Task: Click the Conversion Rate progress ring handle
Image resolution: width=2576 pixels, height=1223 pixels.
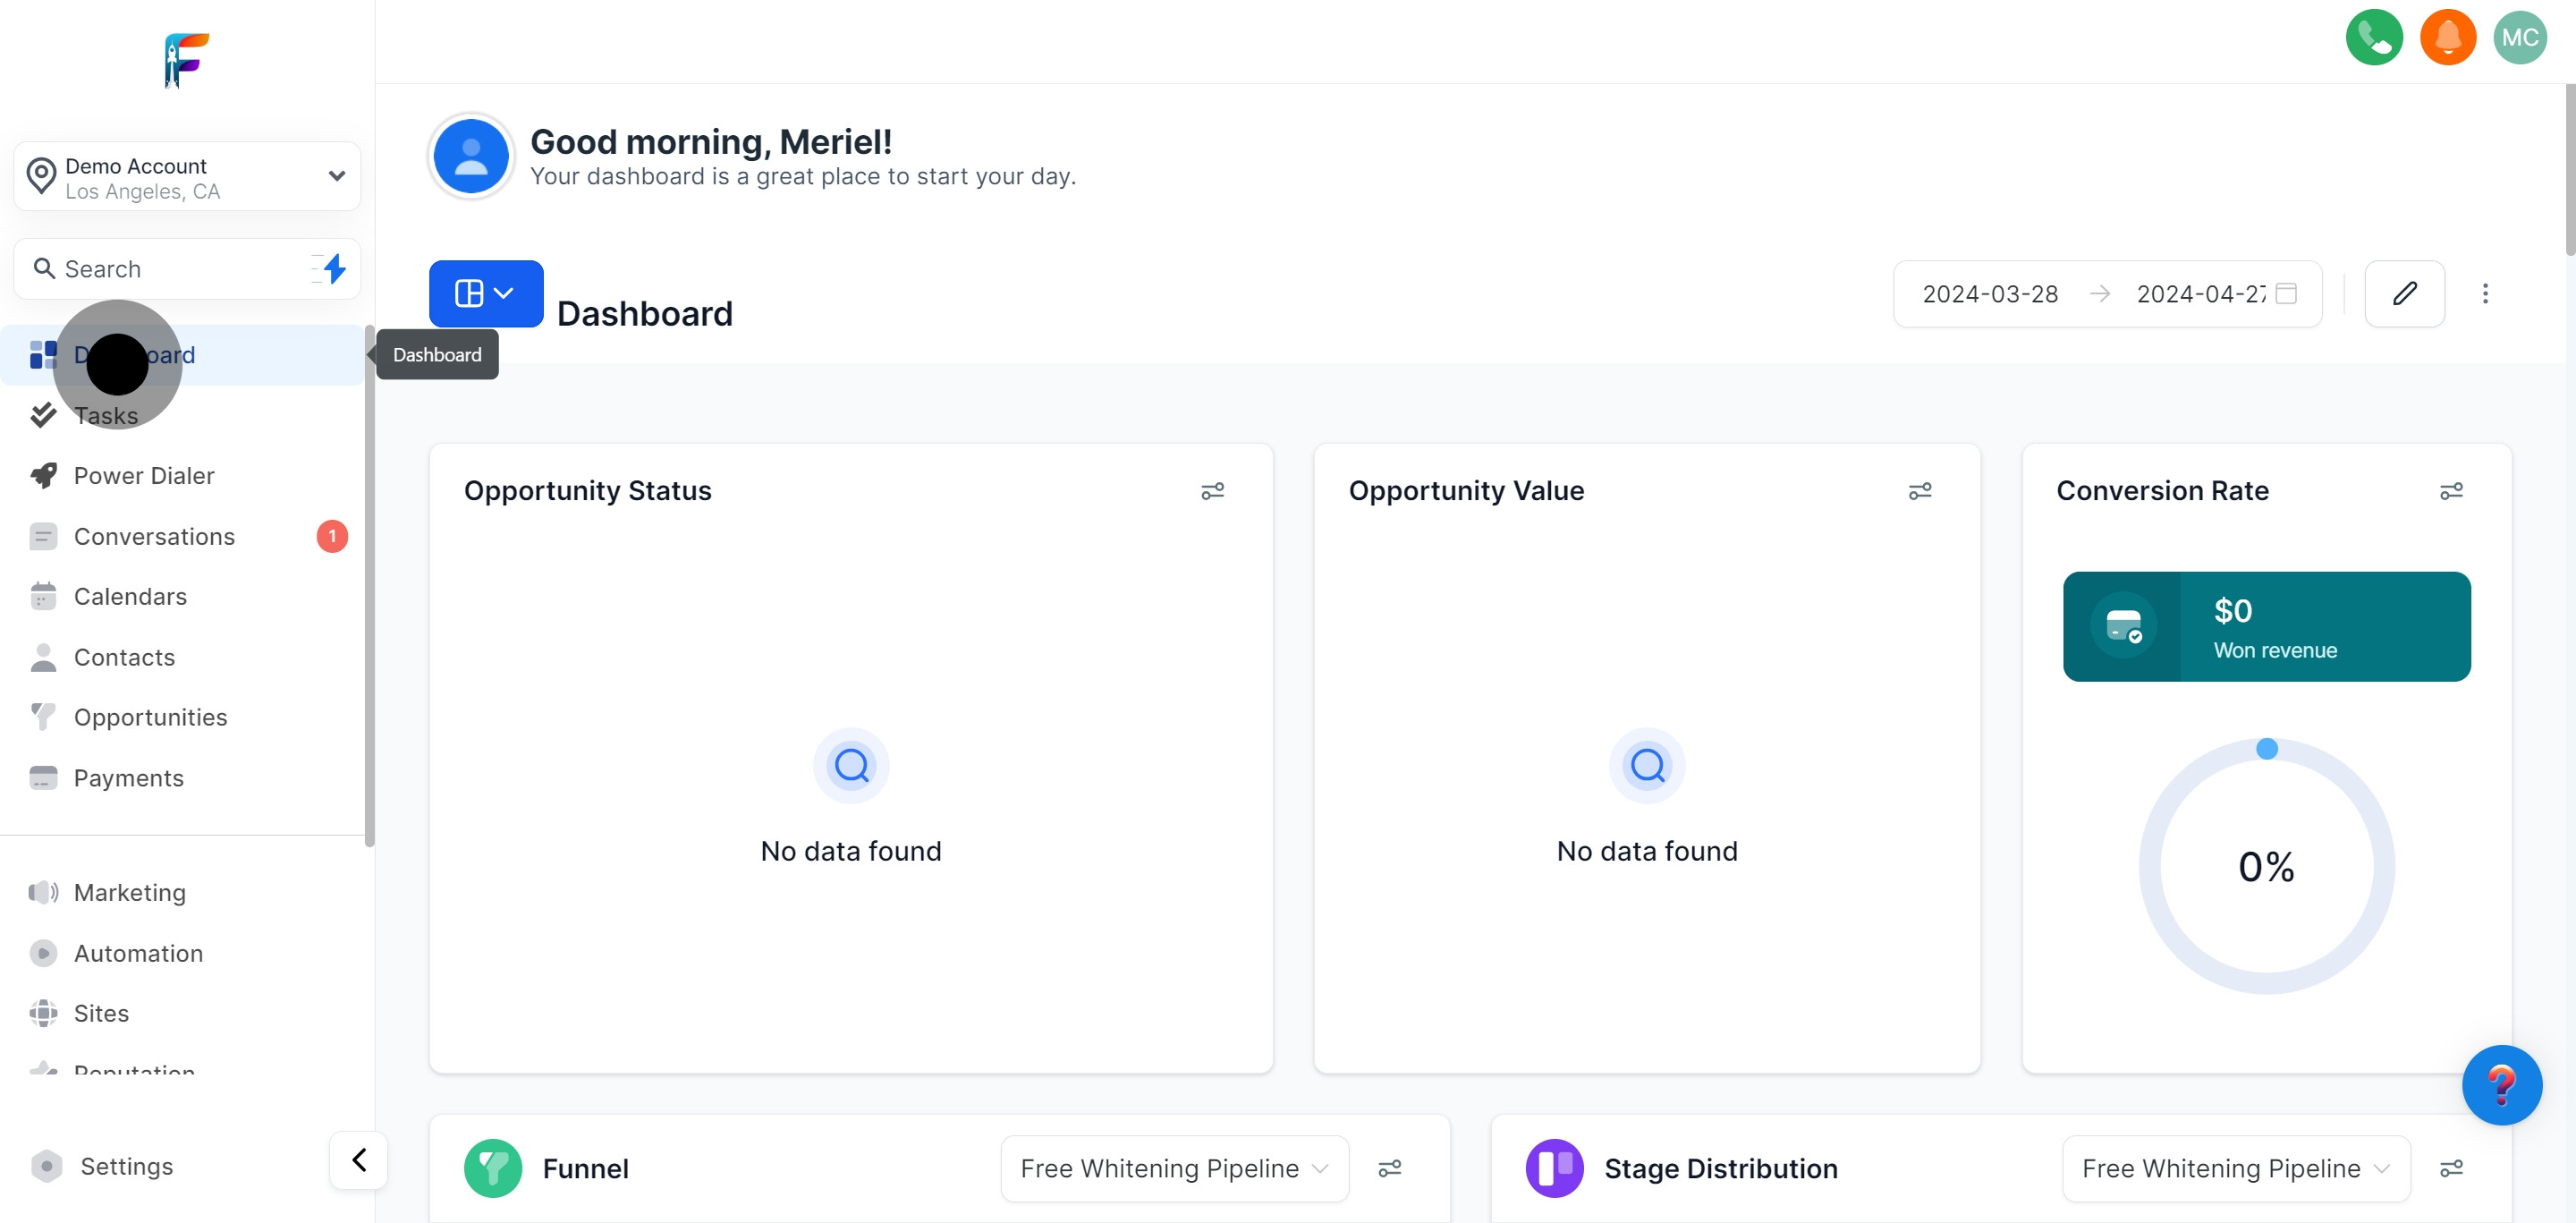Action: (2267, 749)
